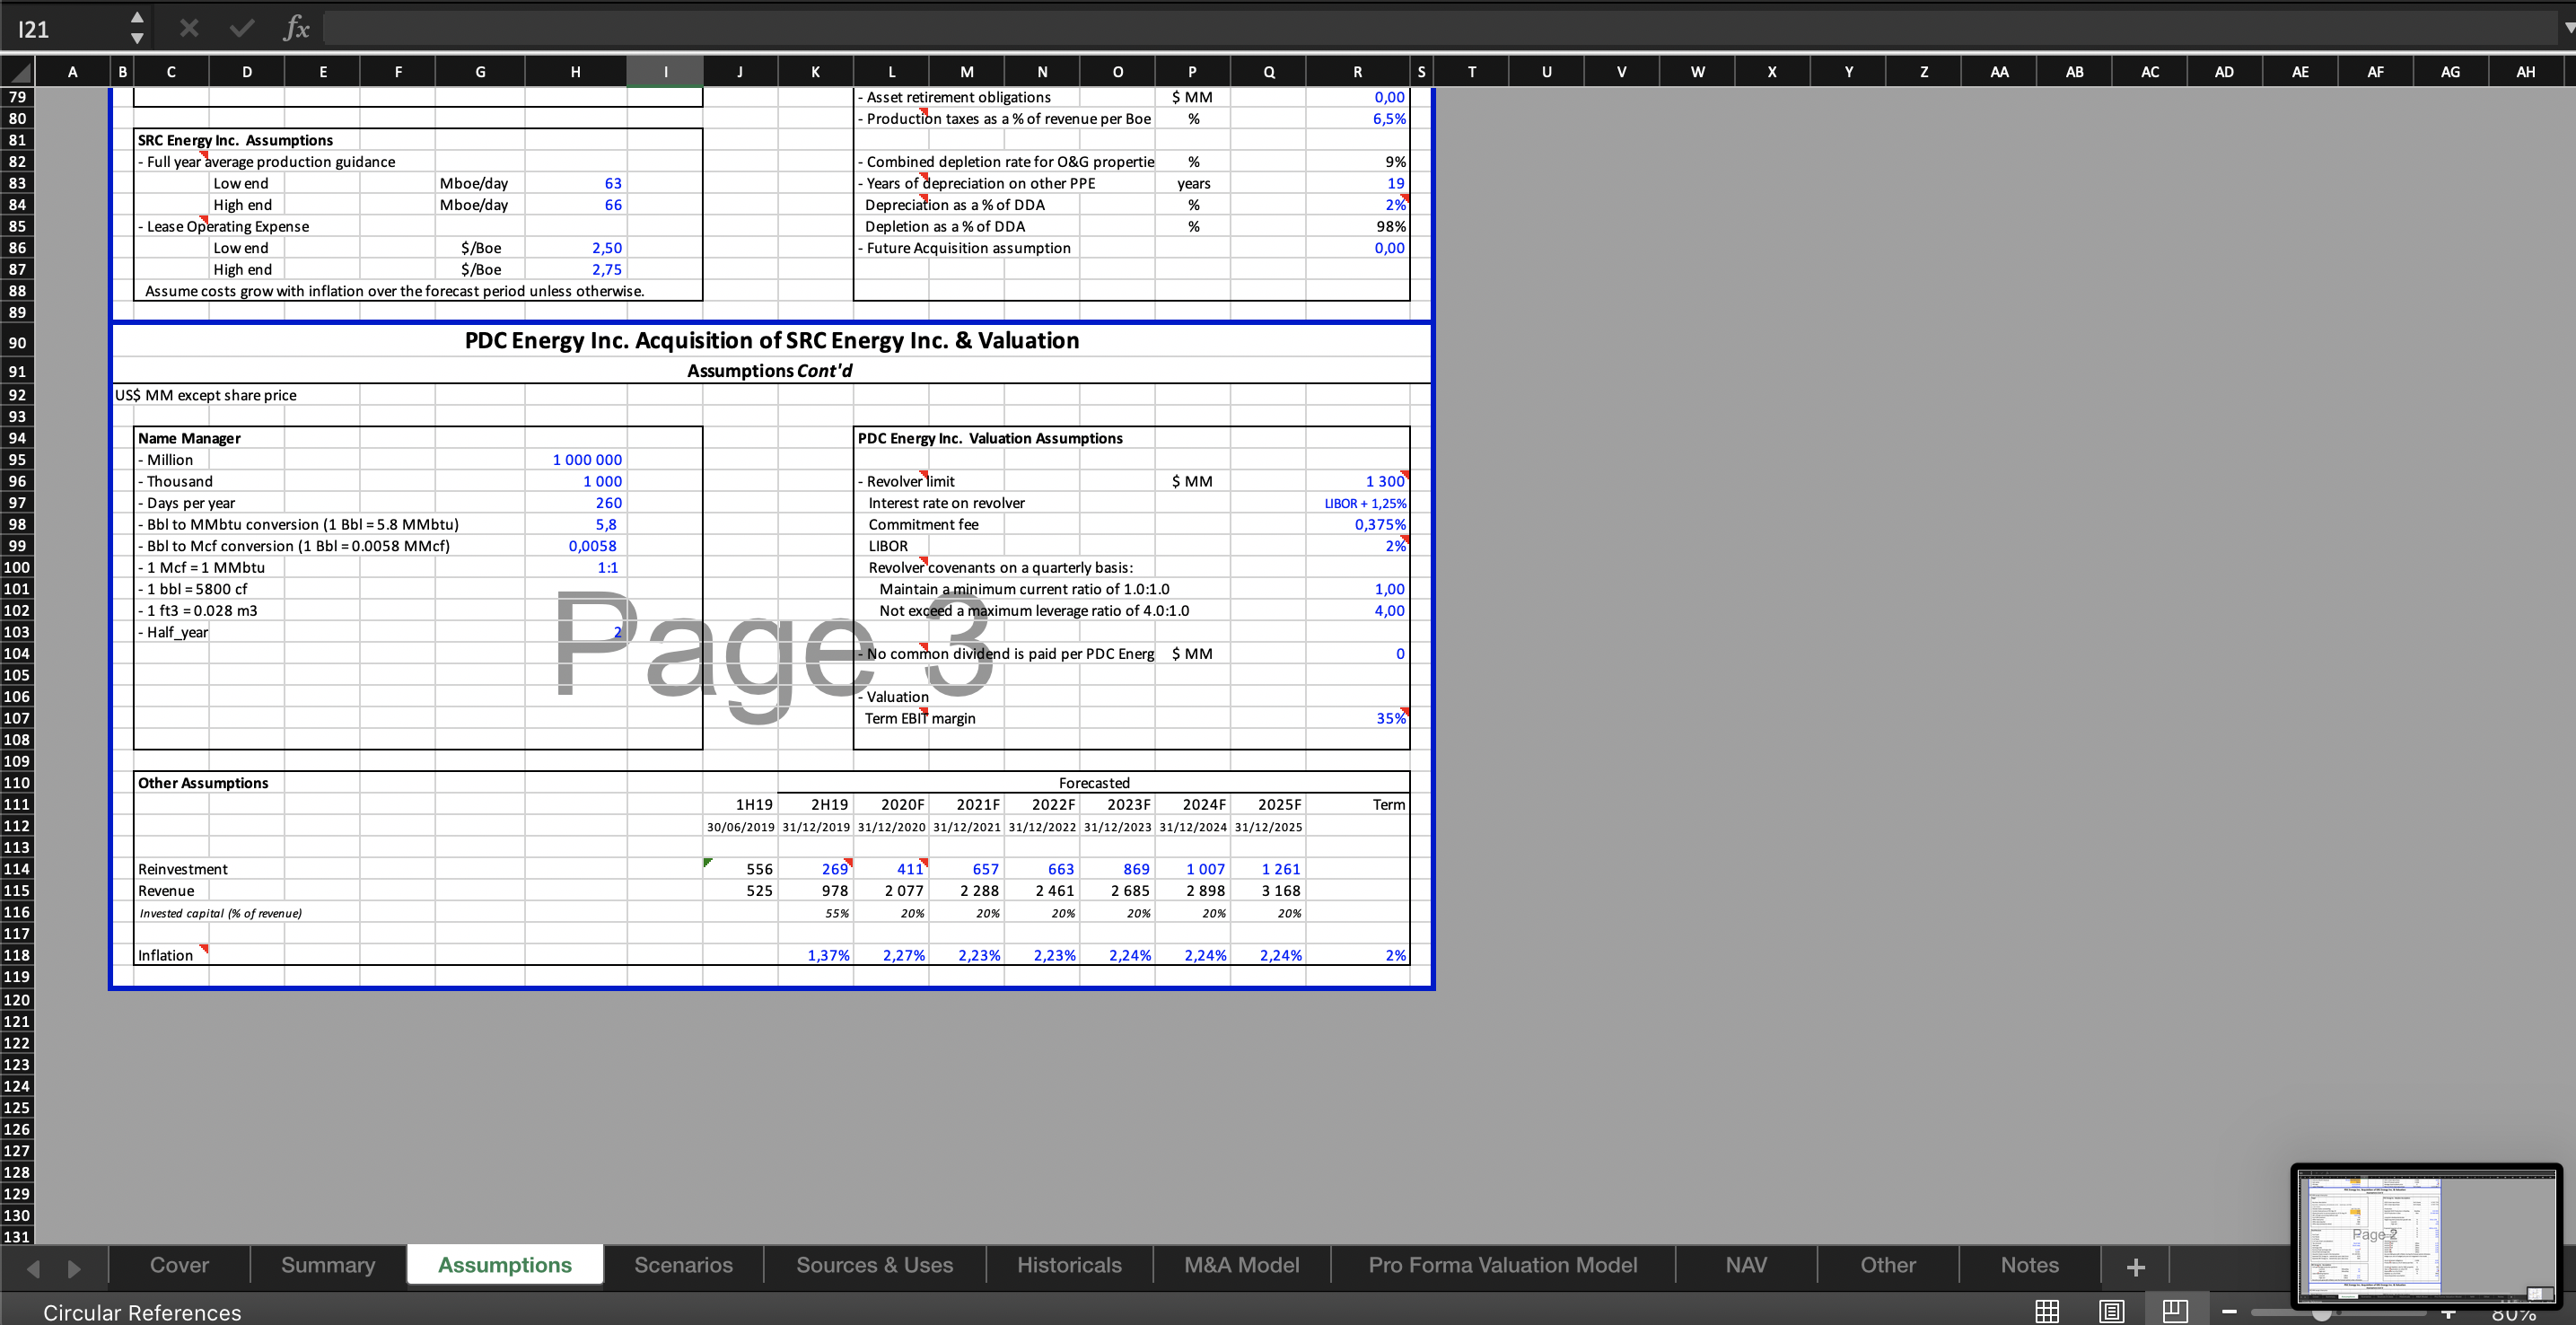Click the select all corner triangle
The width and height of the screenshot is (2576, 1325).
(x=17, y=71)
